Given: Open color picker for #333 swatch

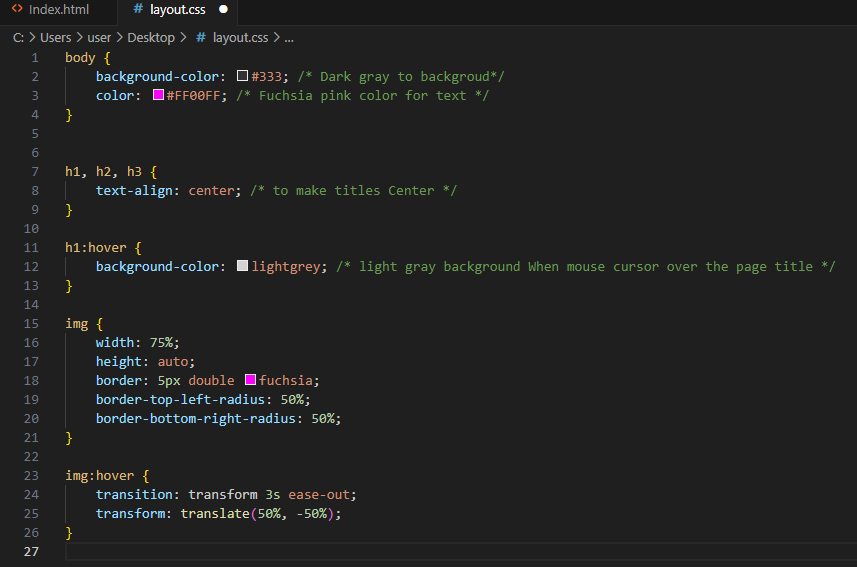Looking at the screenshot, I should 242,76.
